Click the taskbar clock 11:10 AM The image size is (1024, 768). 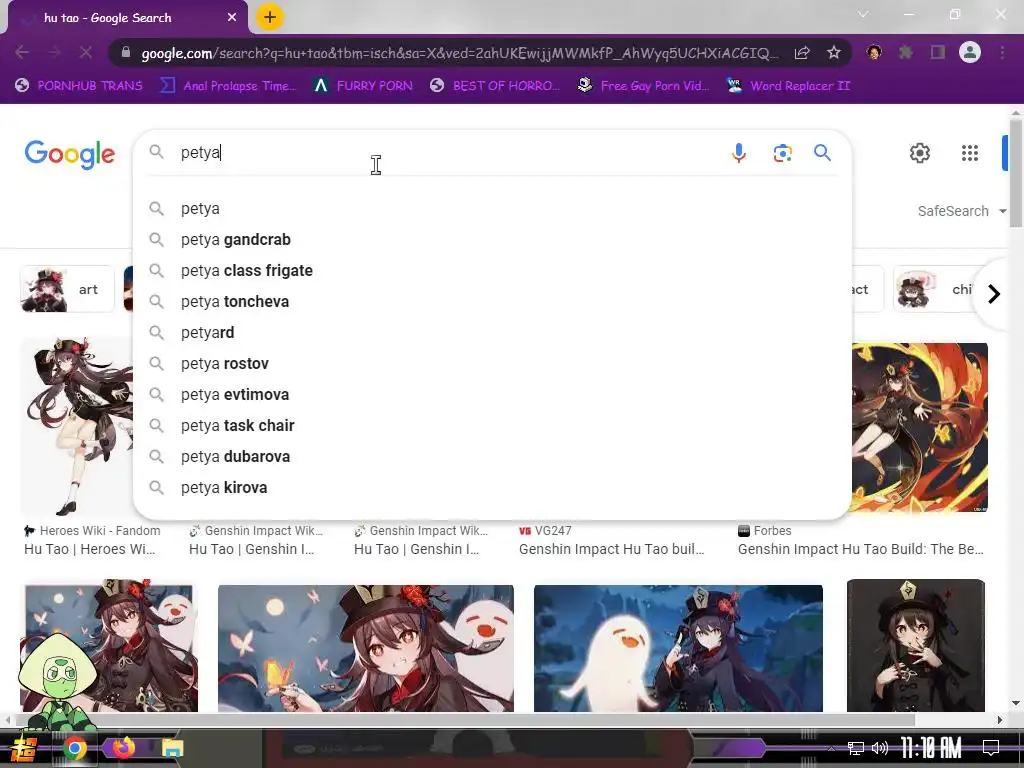(931, 748)
